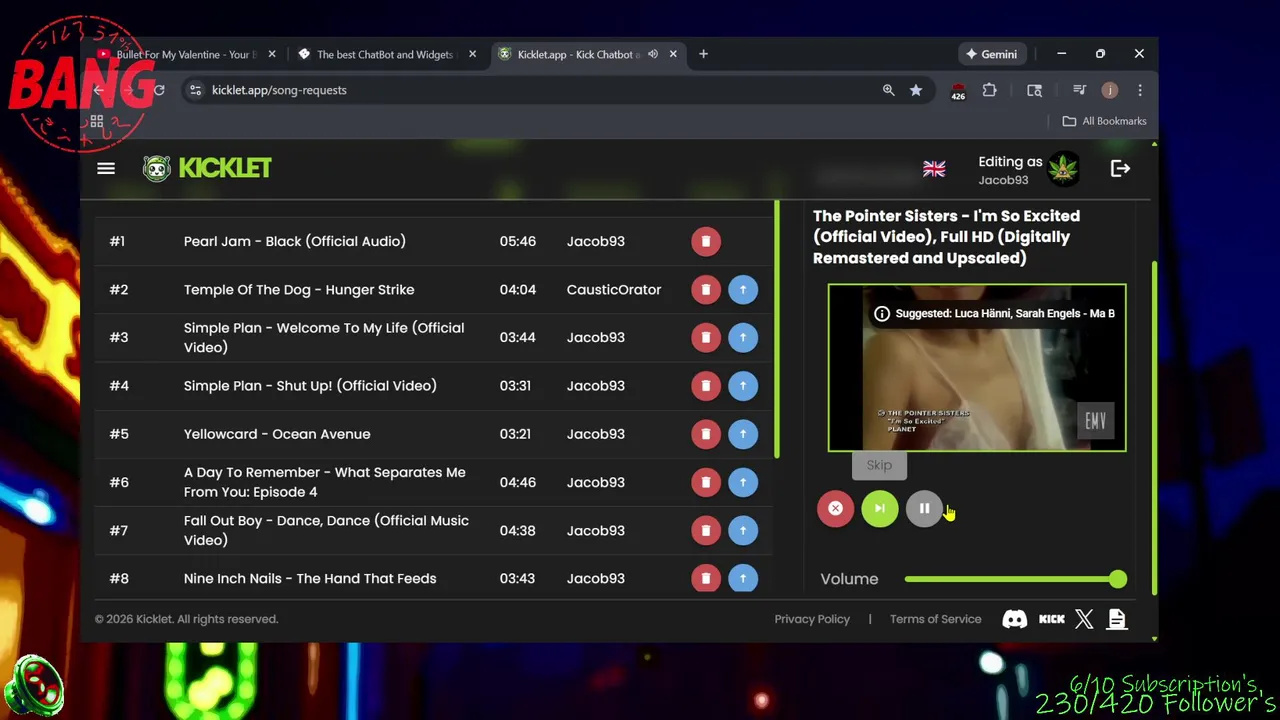This screenshot has height=720, width=1280.
Task: Adjust the Volume slider
Action: pyautogui.click(x=1015, y=579)
